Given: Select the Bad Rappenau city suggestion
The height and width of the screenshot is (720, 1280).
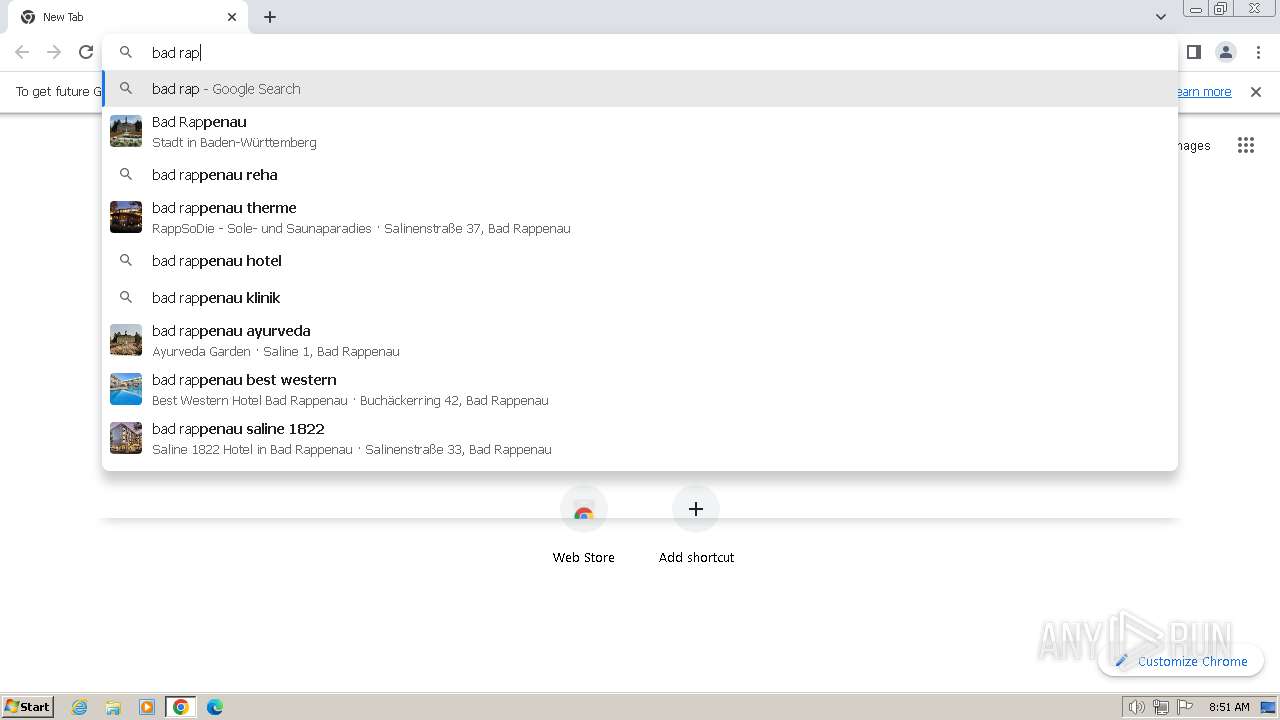Looking at the screenshot, I should click(x=640, y=132).
